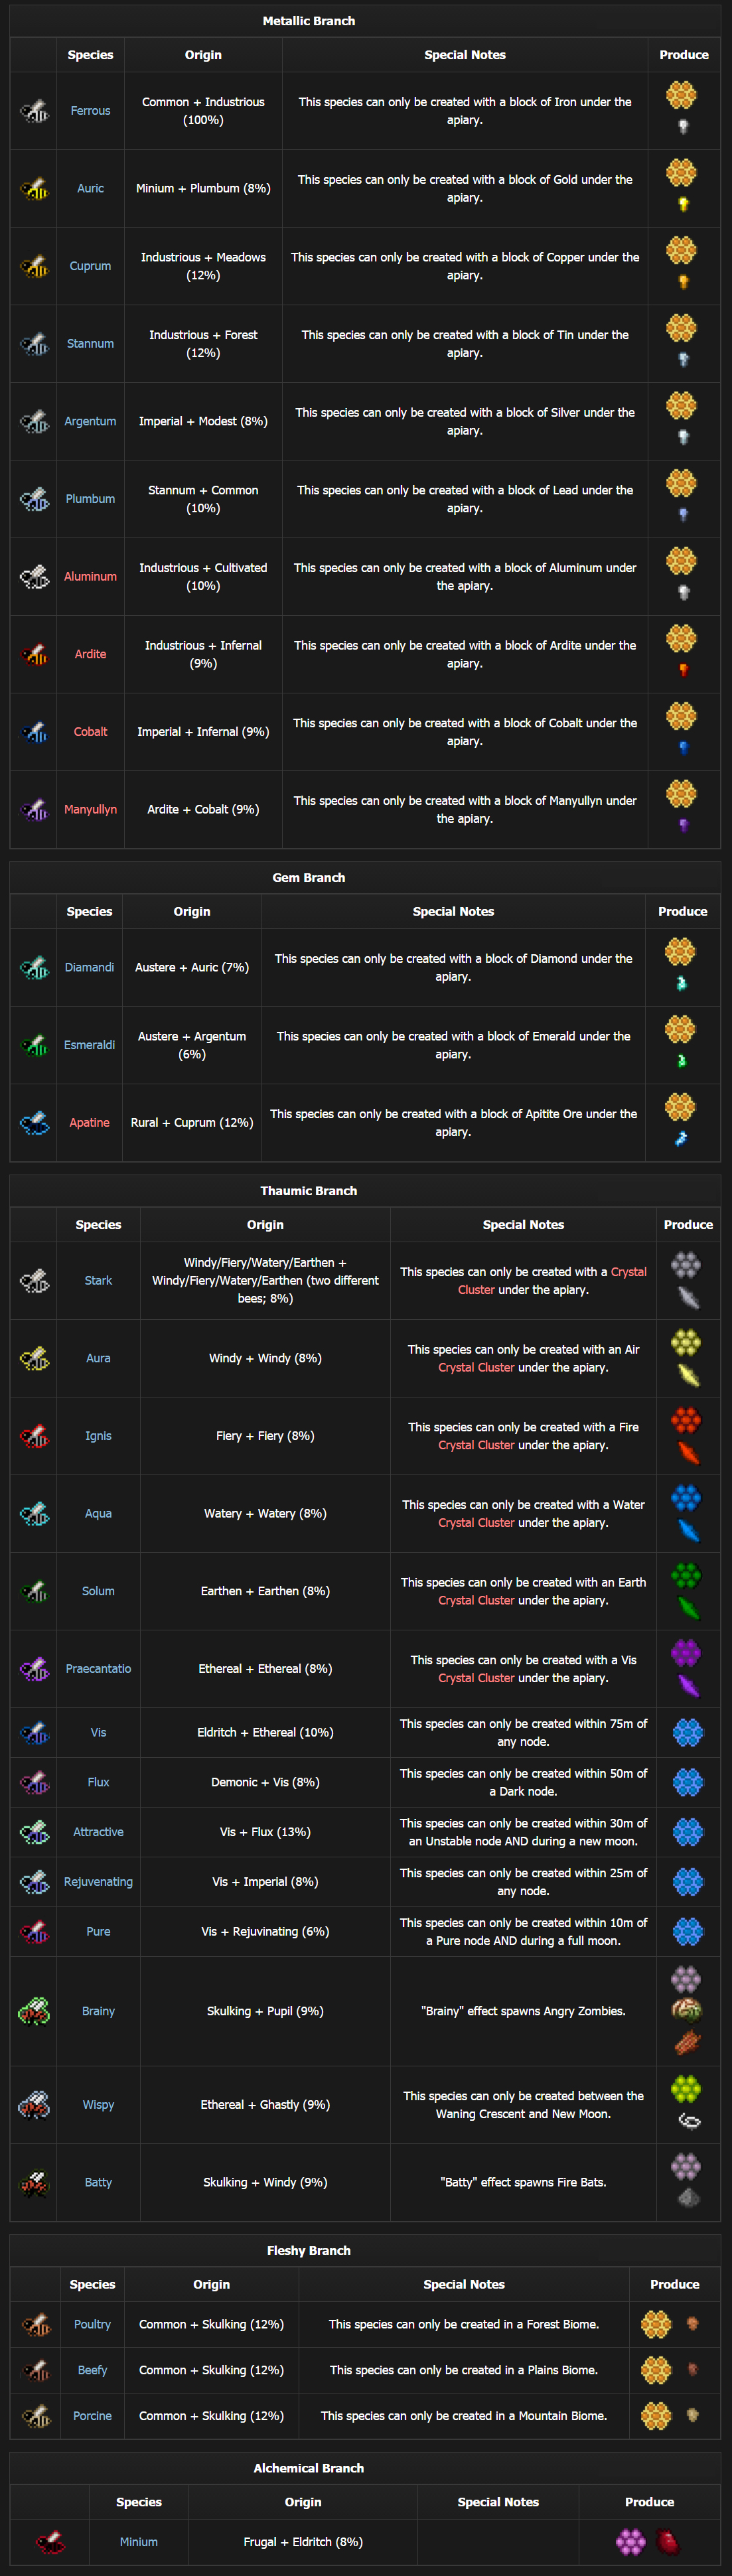Open the Esmeraldi species link

89,1045
